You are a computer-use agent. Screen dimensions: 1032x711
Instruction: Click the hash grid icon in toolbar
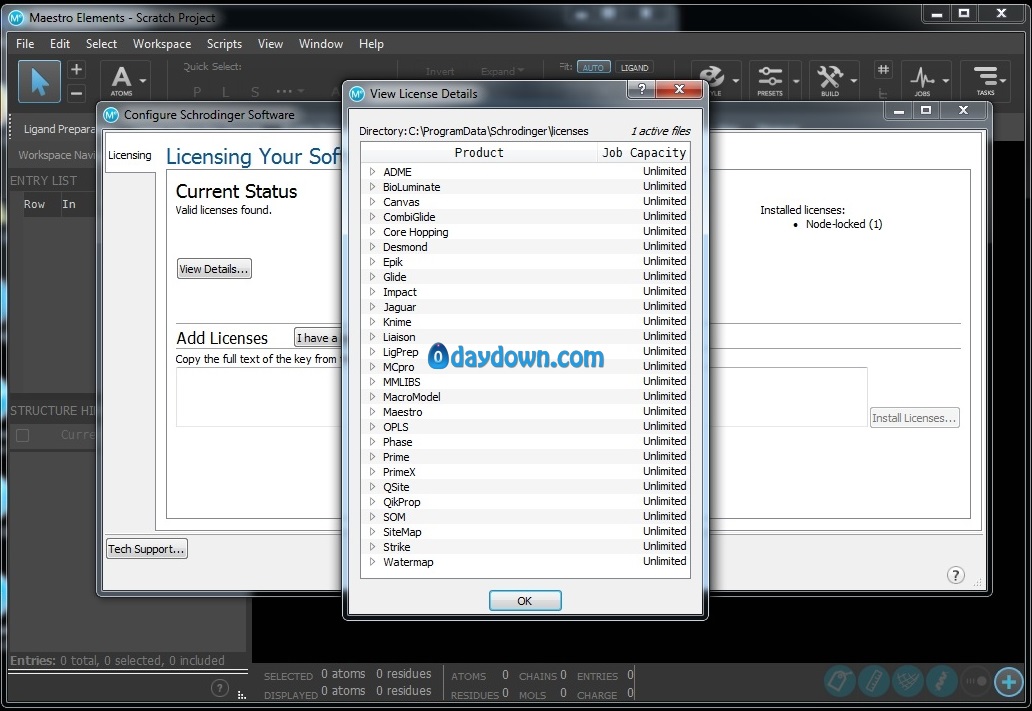pyautogui.click(x=883, y=69)
